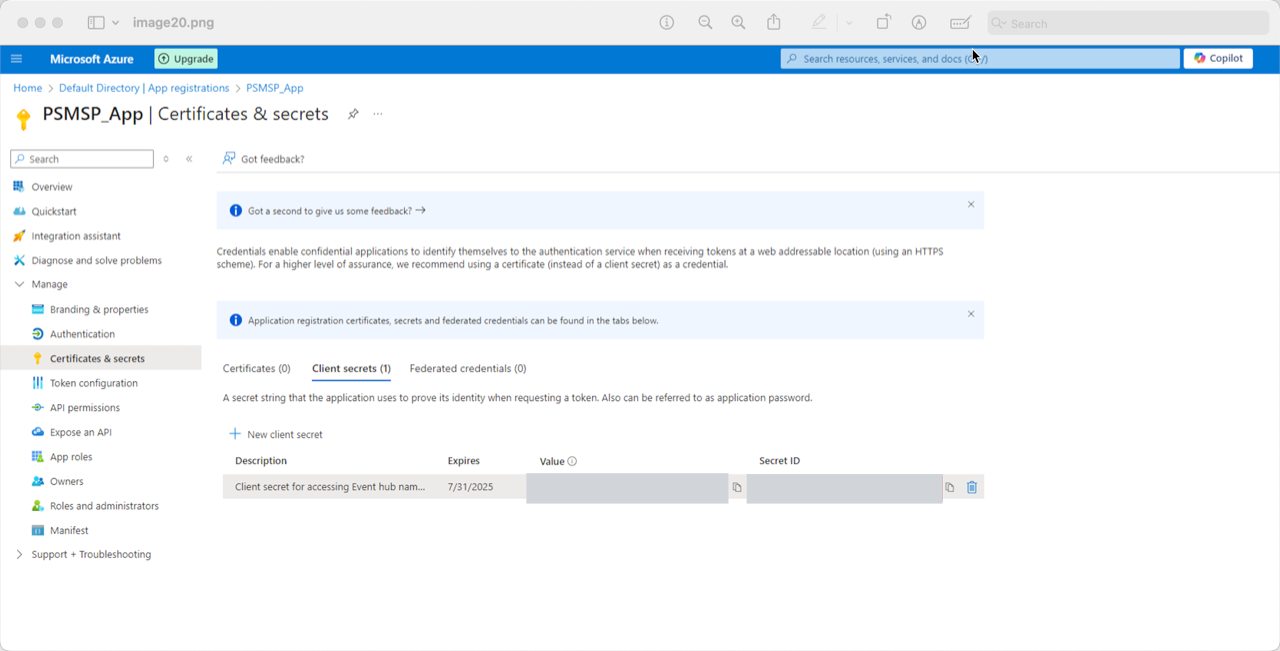The height and width of the screenshot is (651, 1280).
Task: Copy the Secret ID to clipboard
Action: tap(950, 487)
